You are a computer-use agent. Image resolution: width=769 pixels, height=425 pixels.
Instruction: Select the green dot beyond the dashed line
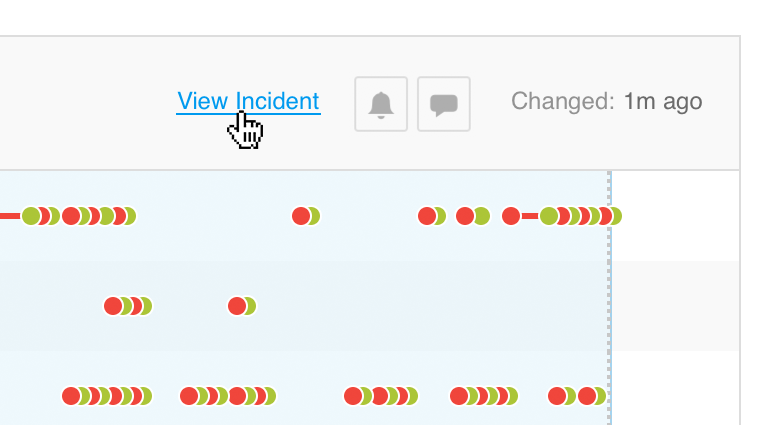tap(617, 216)
